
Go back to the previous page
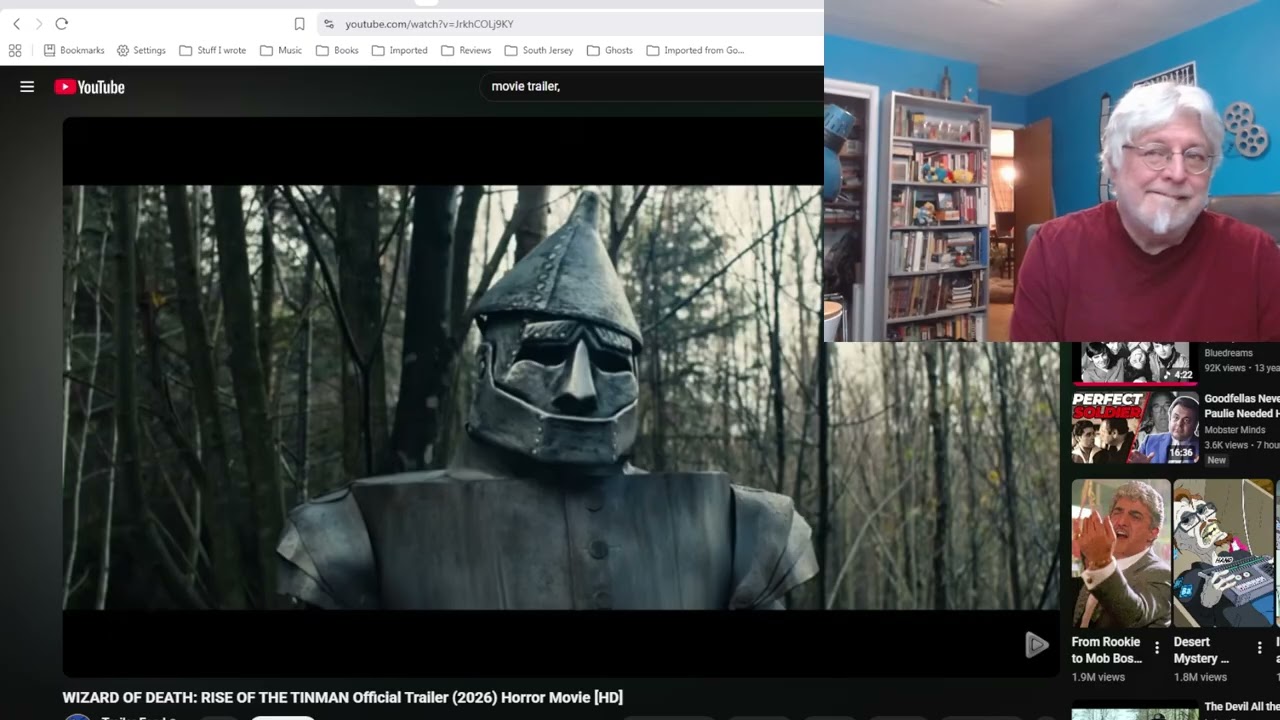[x=16, y=24]
